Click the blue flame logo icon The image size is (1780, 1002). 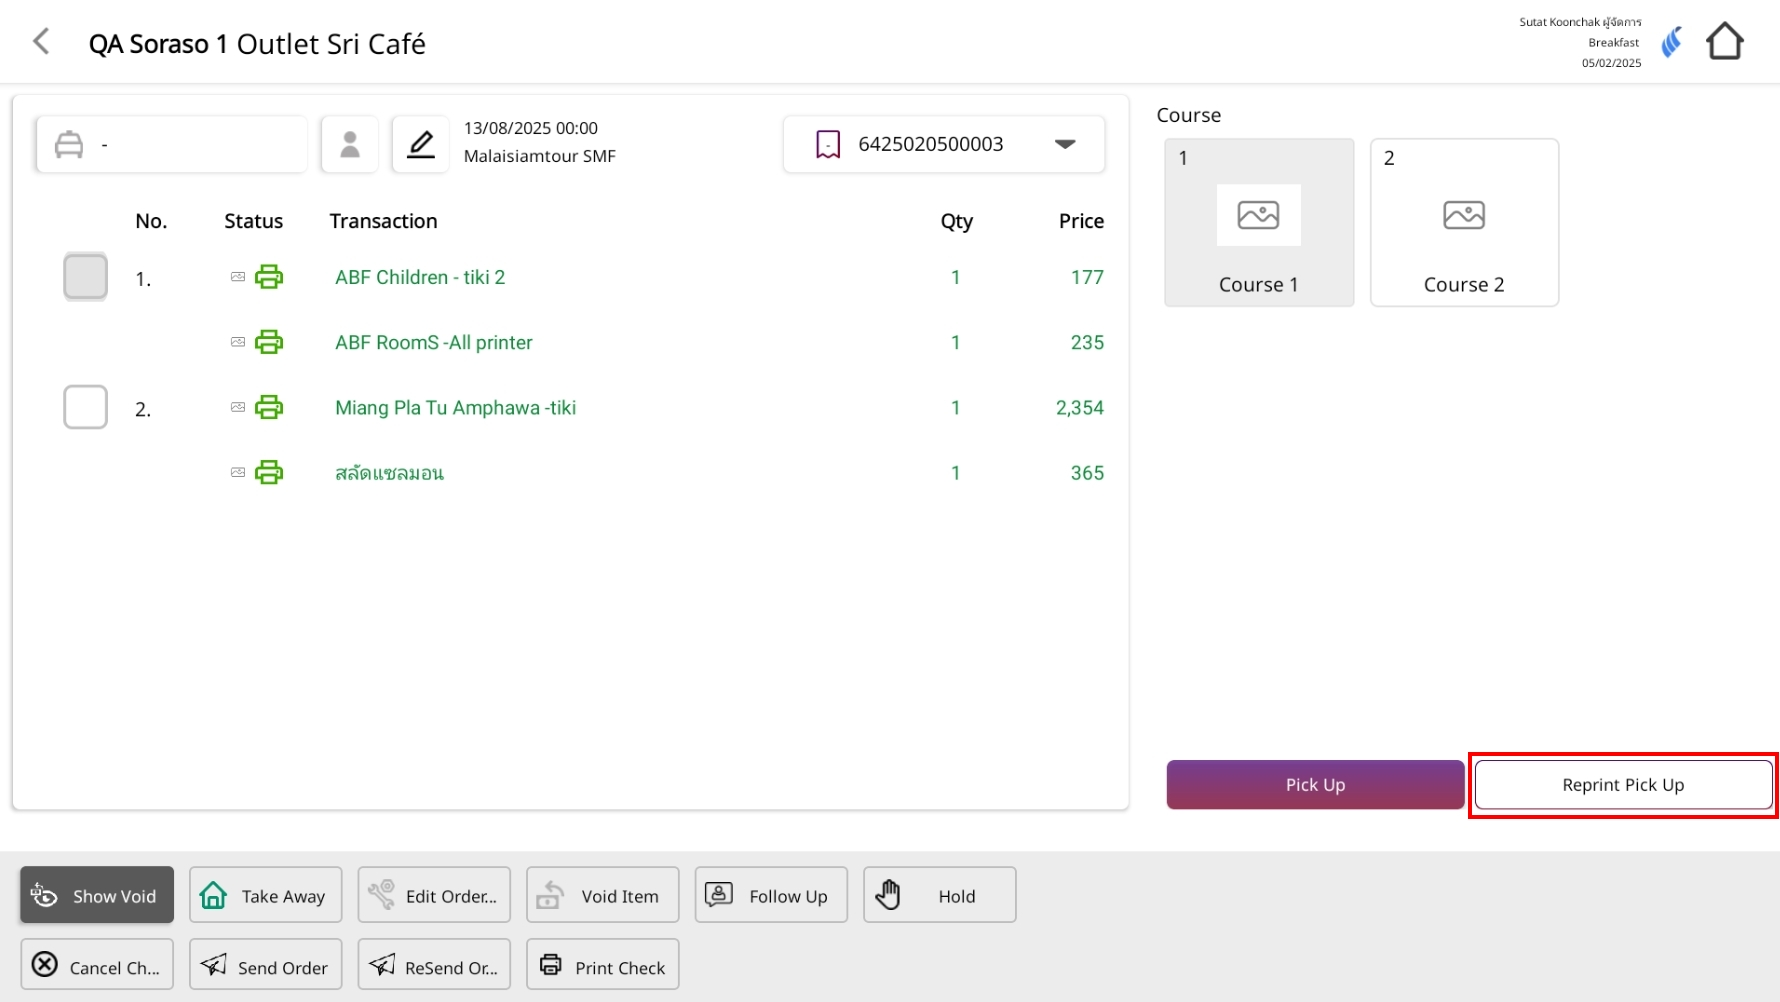click(x=1671, y=42)
